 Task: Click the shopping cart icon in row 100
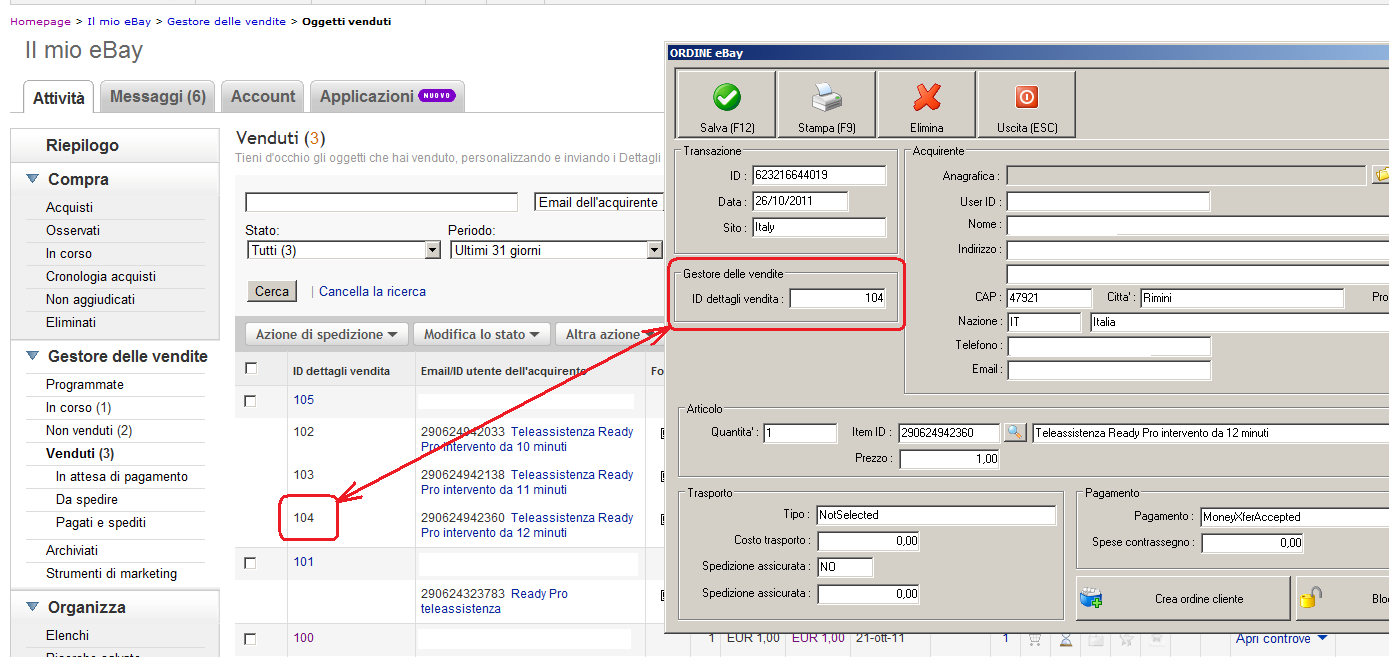[1035, 639]
